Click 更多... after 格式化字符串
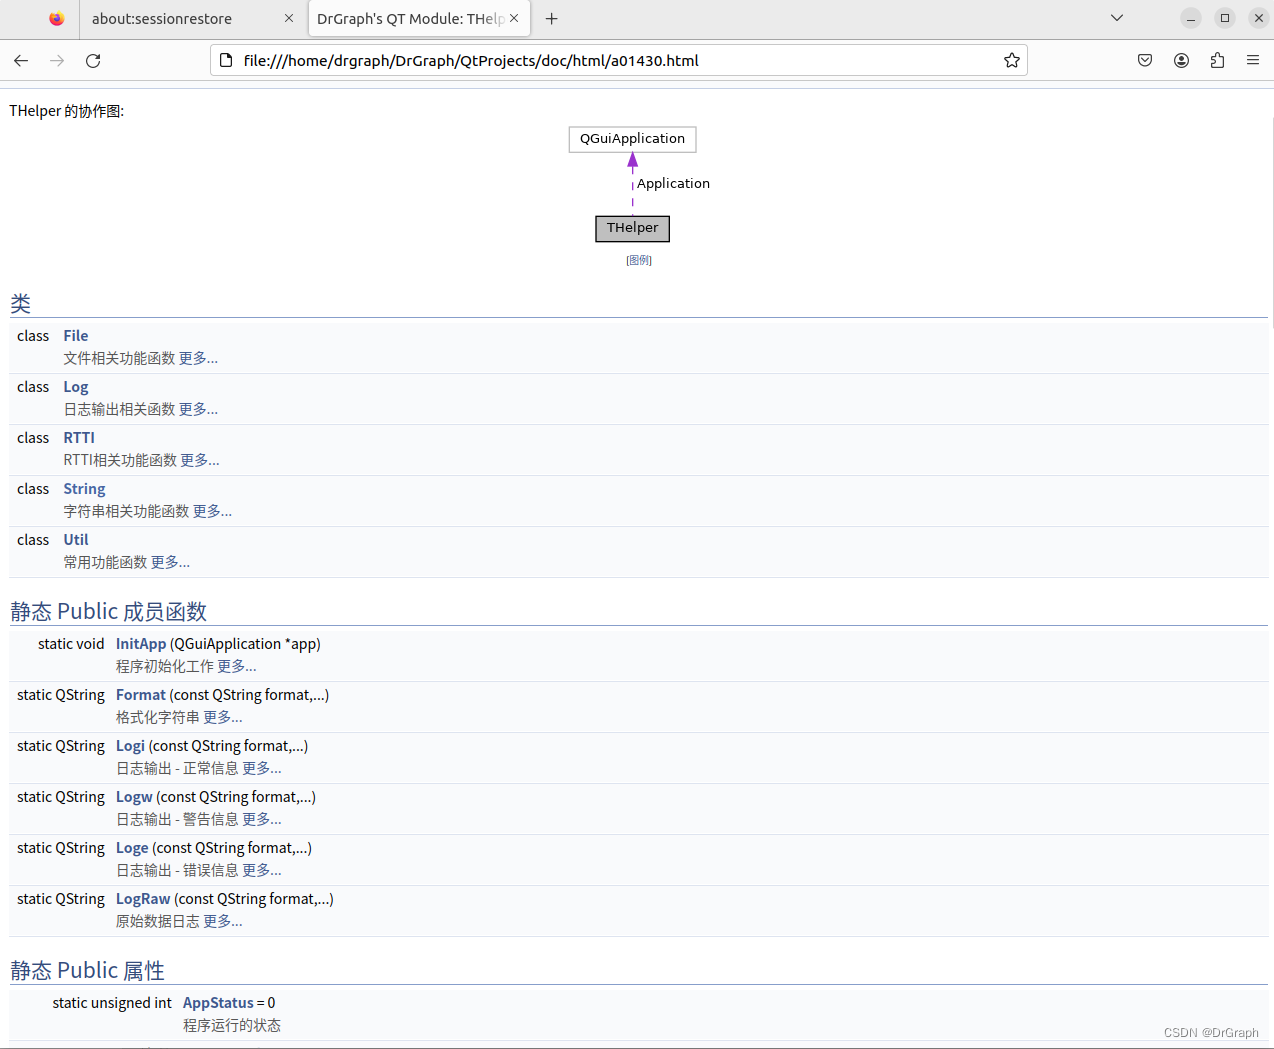The image size is (1274, 1049). pyautogui.click(x=223, y=717)
